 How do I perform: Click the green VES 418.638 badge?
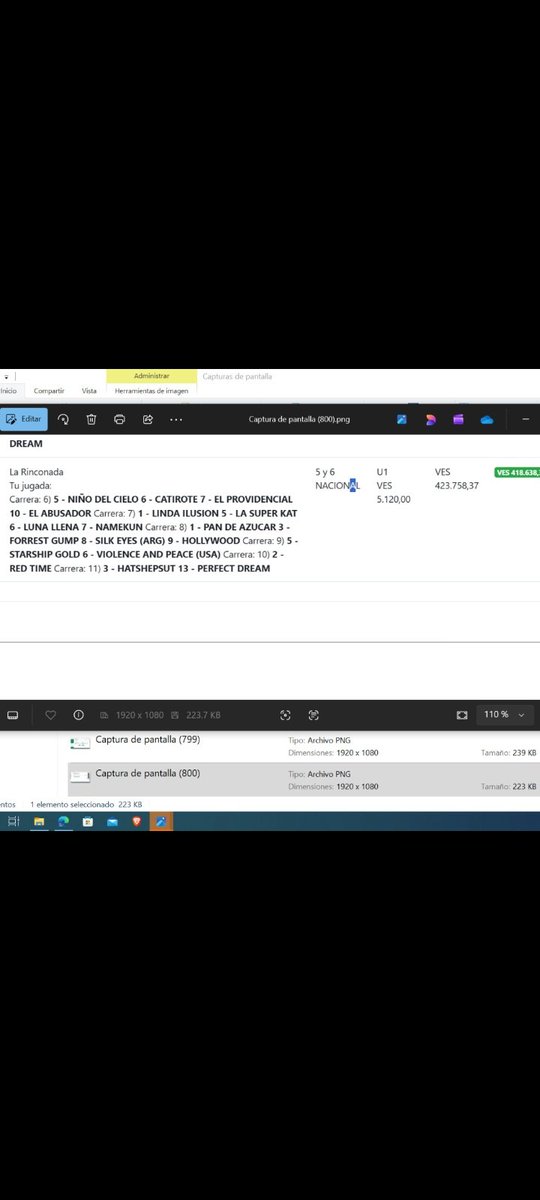[517, 472]
